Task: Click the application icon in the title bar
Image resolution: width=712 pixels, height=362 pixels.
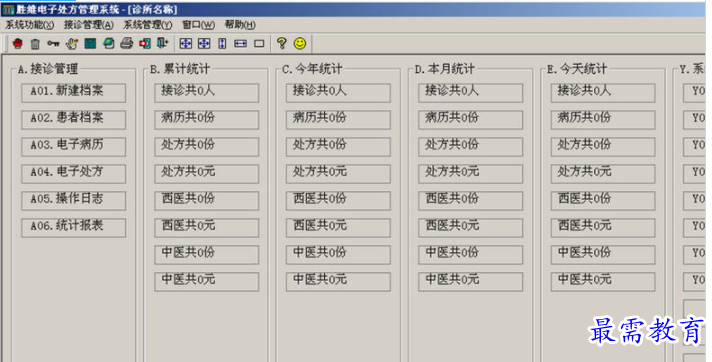Action: (x=8, y=9)
